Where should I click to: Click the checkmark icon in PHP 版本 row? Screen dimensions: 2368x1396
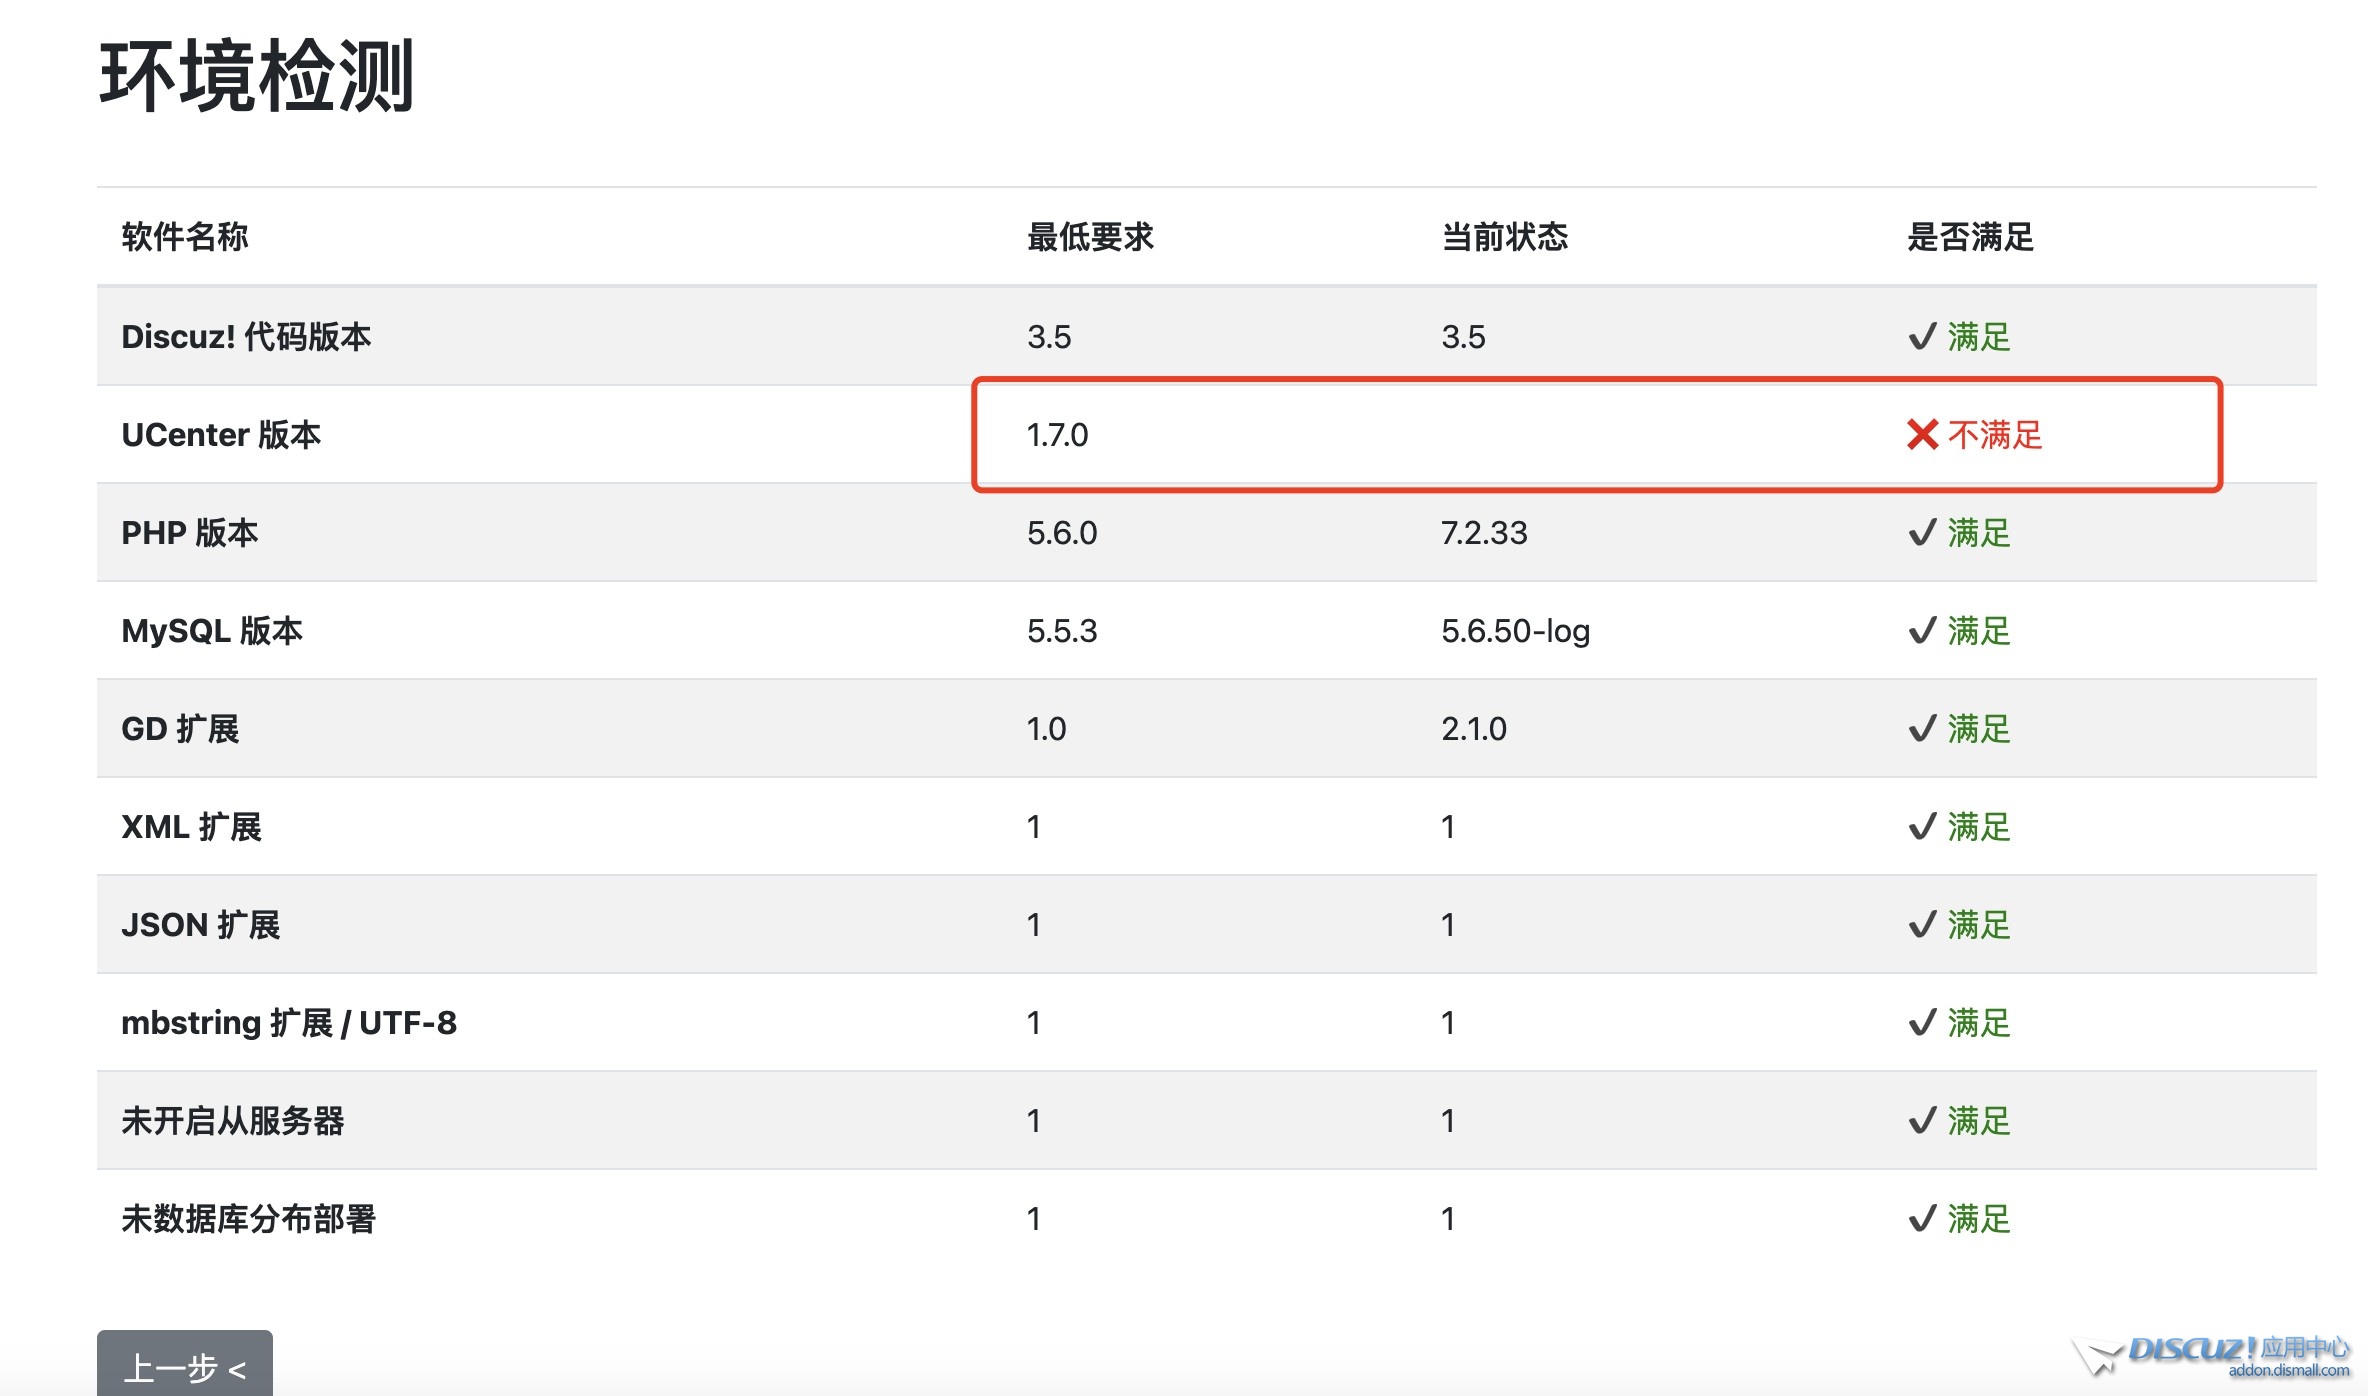1922,533
